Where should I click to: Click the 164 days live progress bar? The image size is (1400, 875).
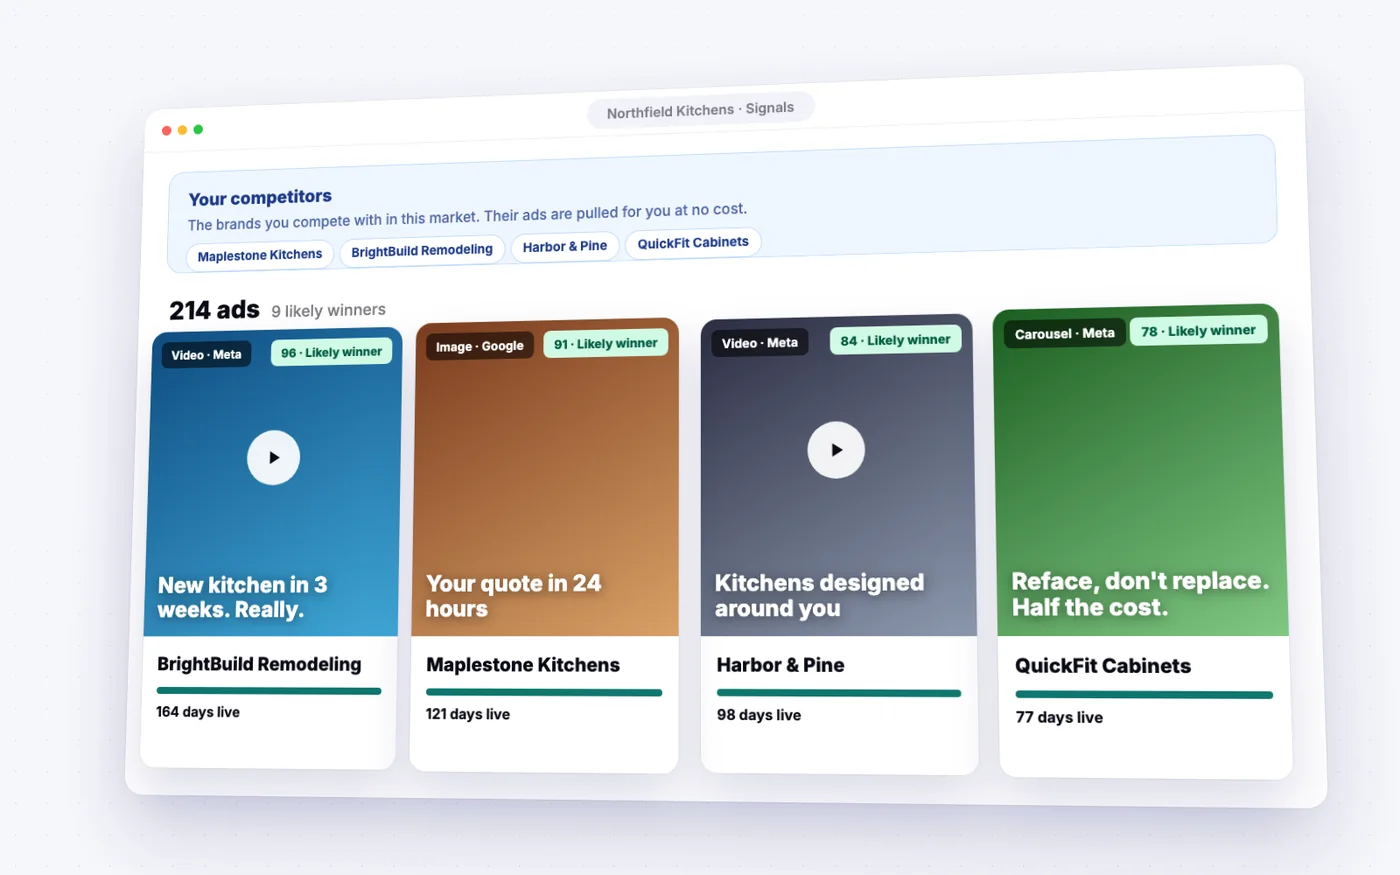[269, 691]
